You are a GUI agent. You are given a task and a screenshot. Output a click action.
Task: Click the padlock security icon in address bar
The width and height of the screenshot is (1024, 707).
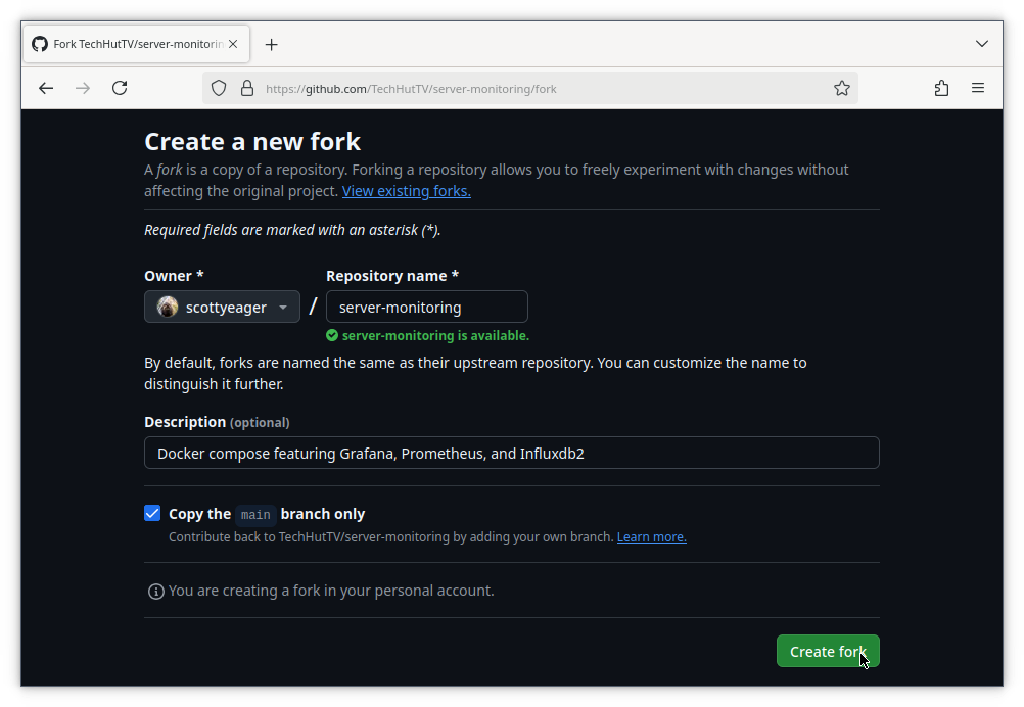point(247,88)
